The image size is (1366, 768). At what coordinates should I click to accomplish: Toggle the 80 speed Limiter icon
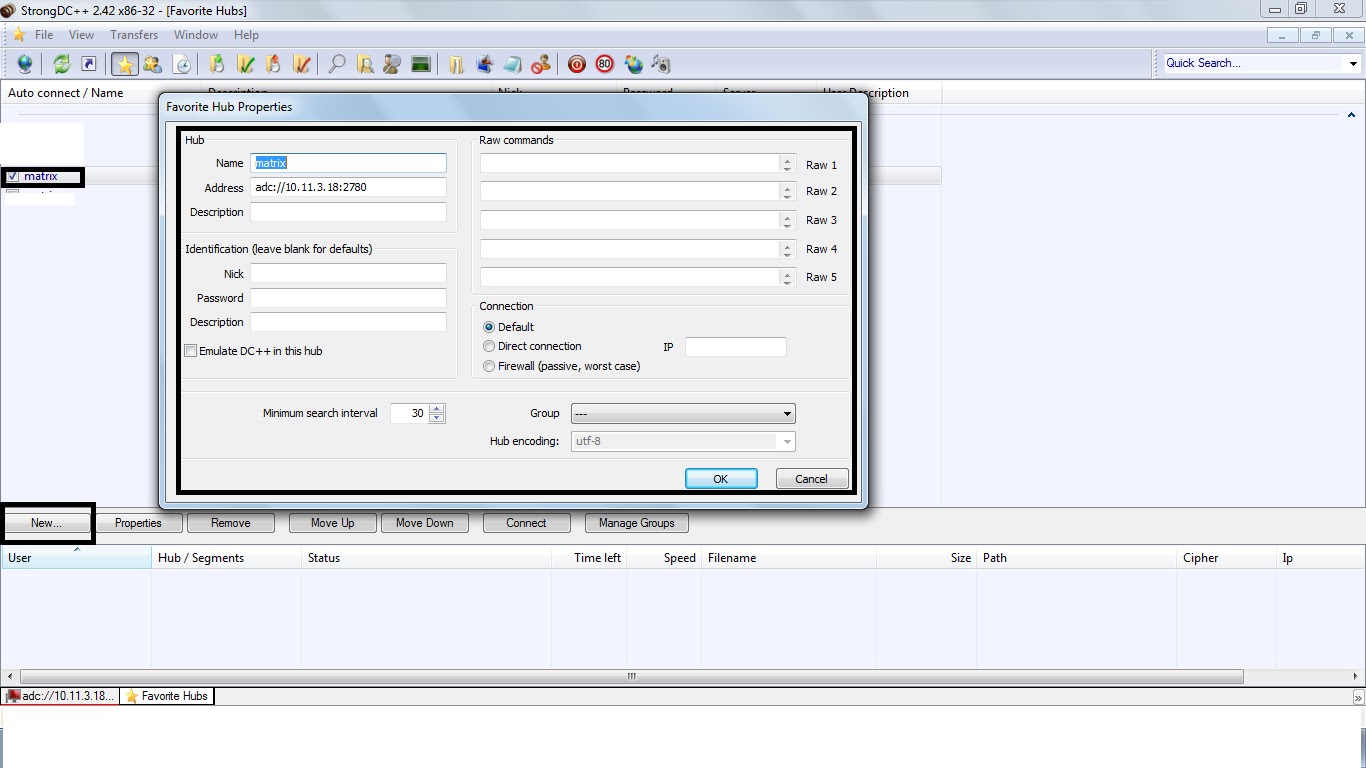605,64
